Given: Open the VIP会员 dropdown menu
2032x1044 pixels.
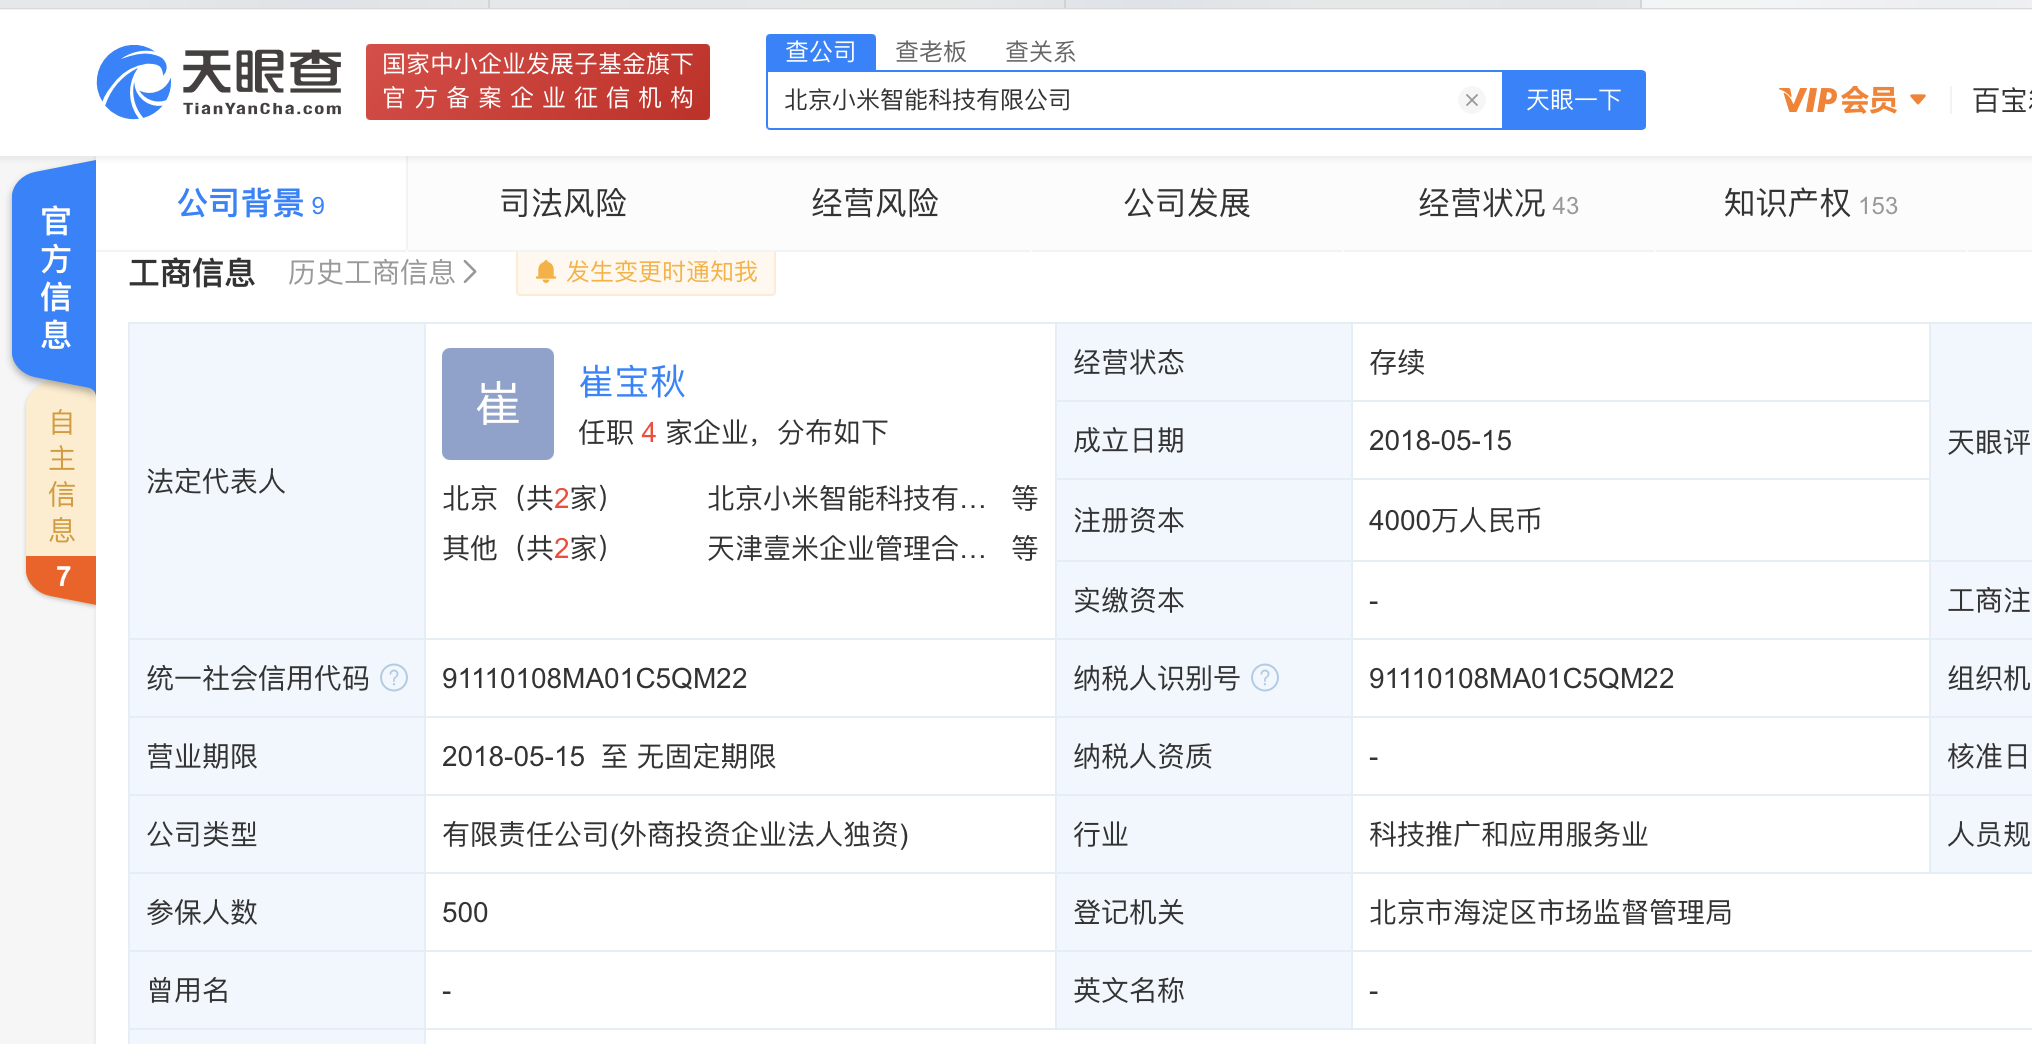Looking at the screenshot, I should point(1852,100).
